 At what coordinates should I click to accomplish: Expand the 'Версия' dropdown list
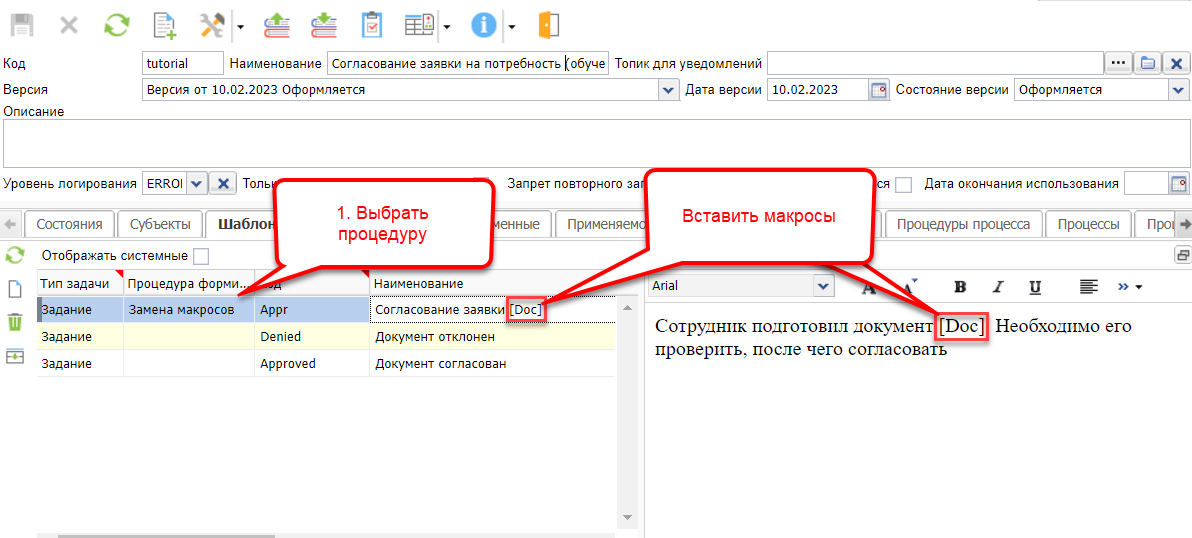pyautogui.click(x=669, y=90)
